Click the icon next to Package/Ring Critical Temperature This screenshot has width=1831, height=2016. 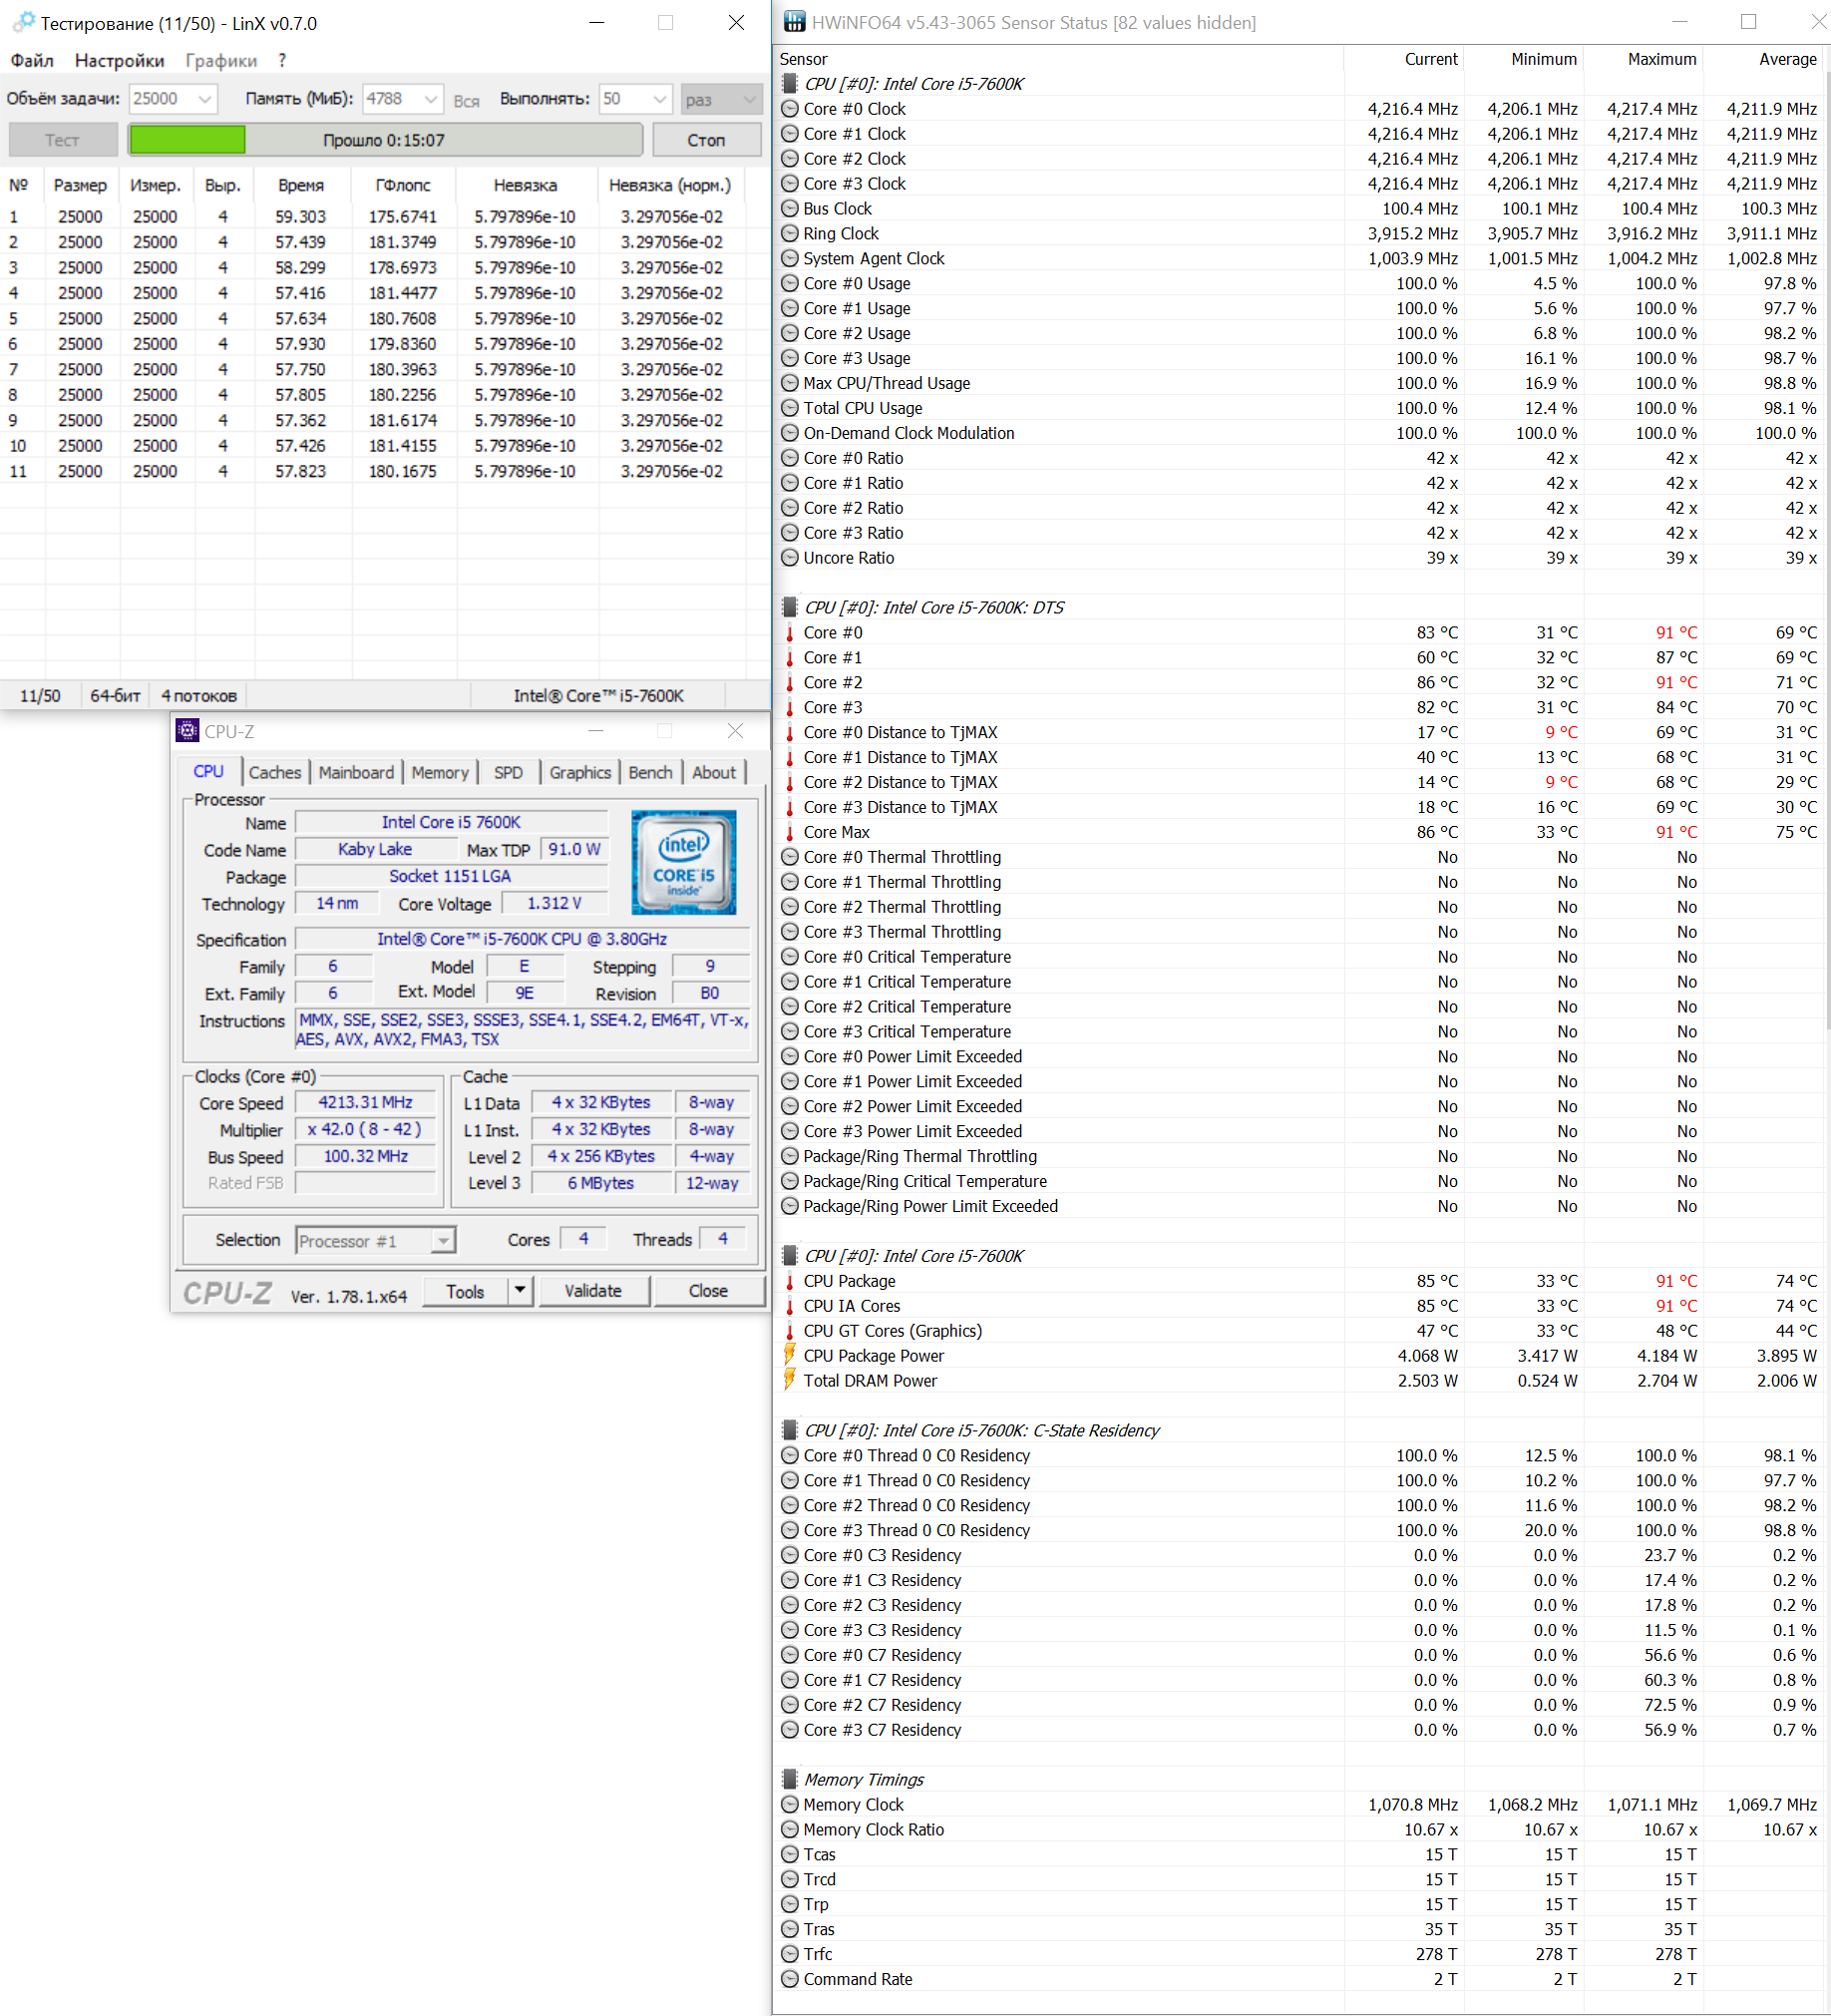[x=790, y=1181]
